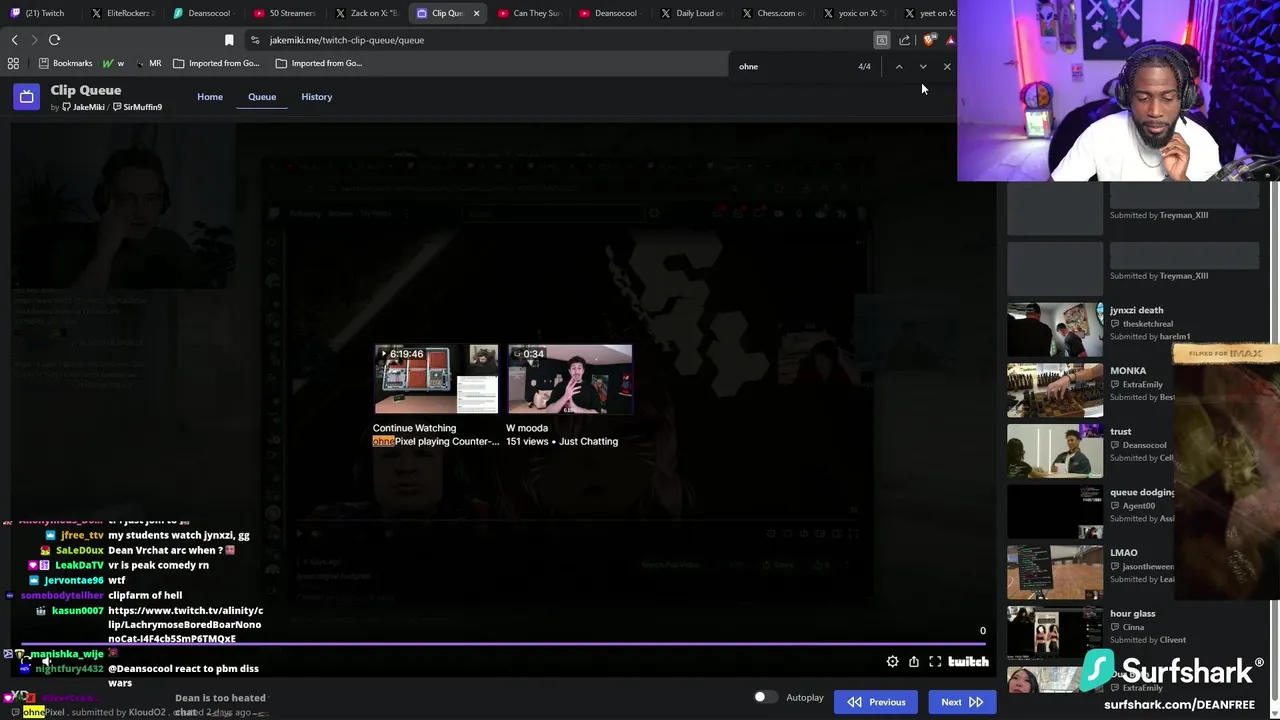The height and width of the screenshot is (720, 1280).
Task: Open the MR bookmark
Action: [x=148, y=63]
